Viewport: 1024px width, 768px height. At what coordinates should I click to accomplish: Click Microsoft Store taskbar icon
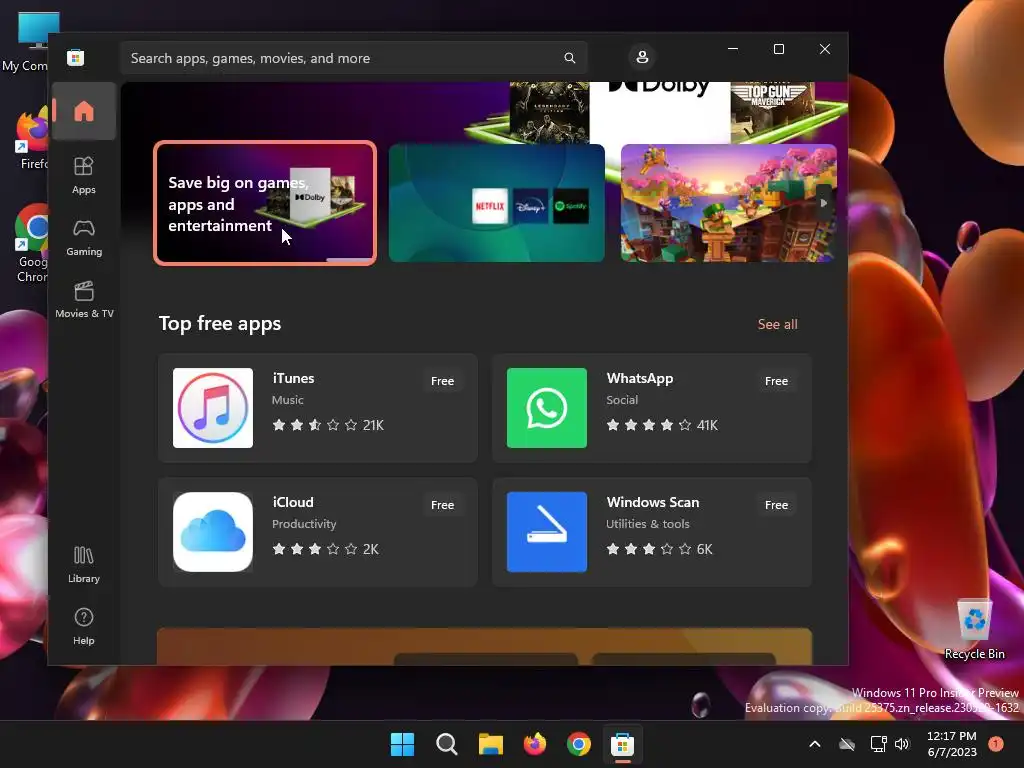622,744
